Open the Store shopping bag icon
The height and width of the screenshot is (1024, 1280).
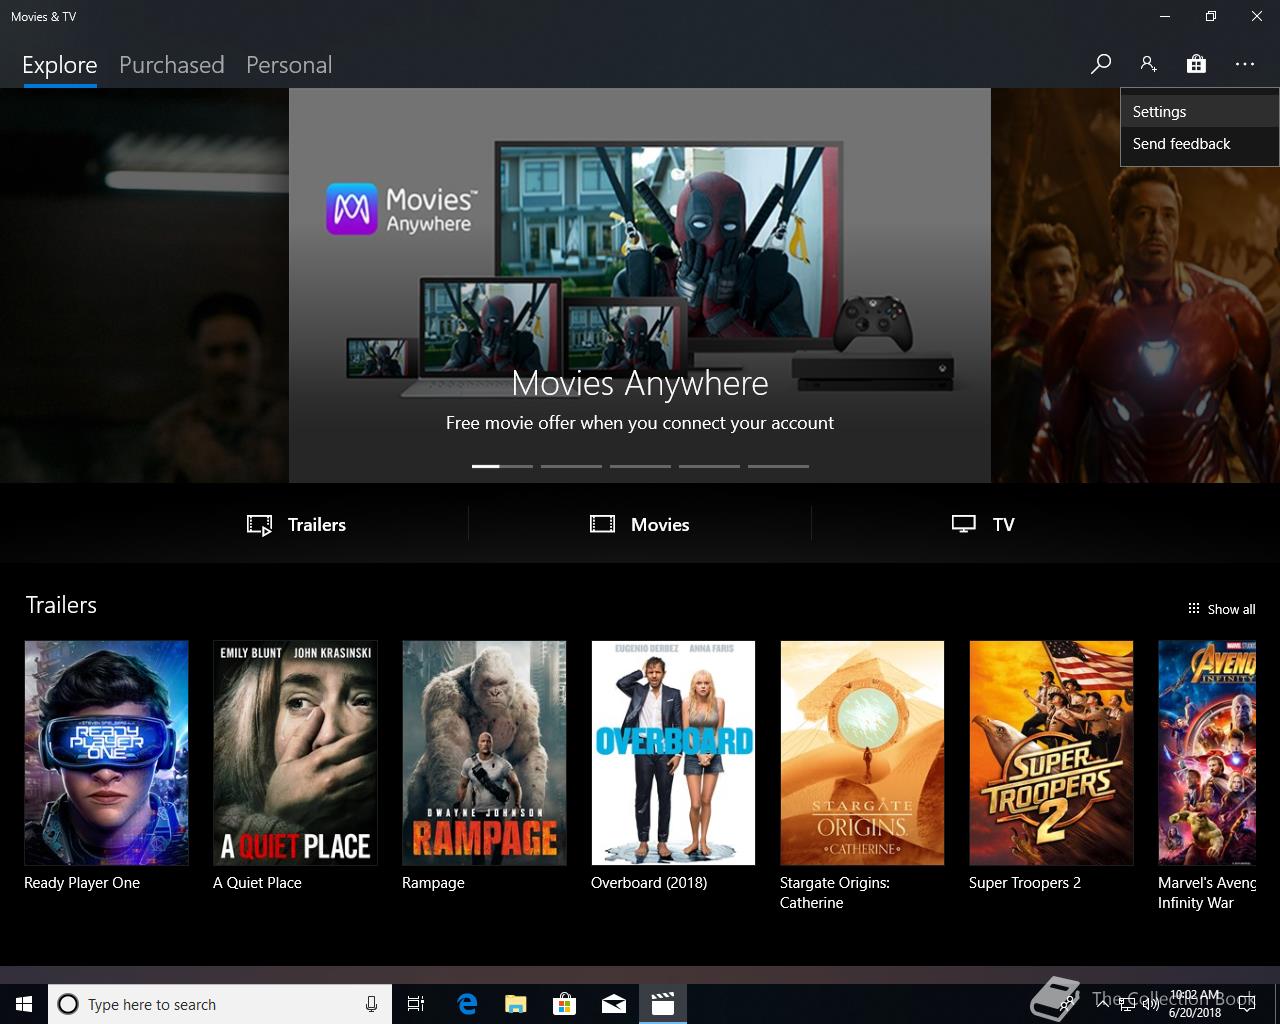(x=1196, y=64)
